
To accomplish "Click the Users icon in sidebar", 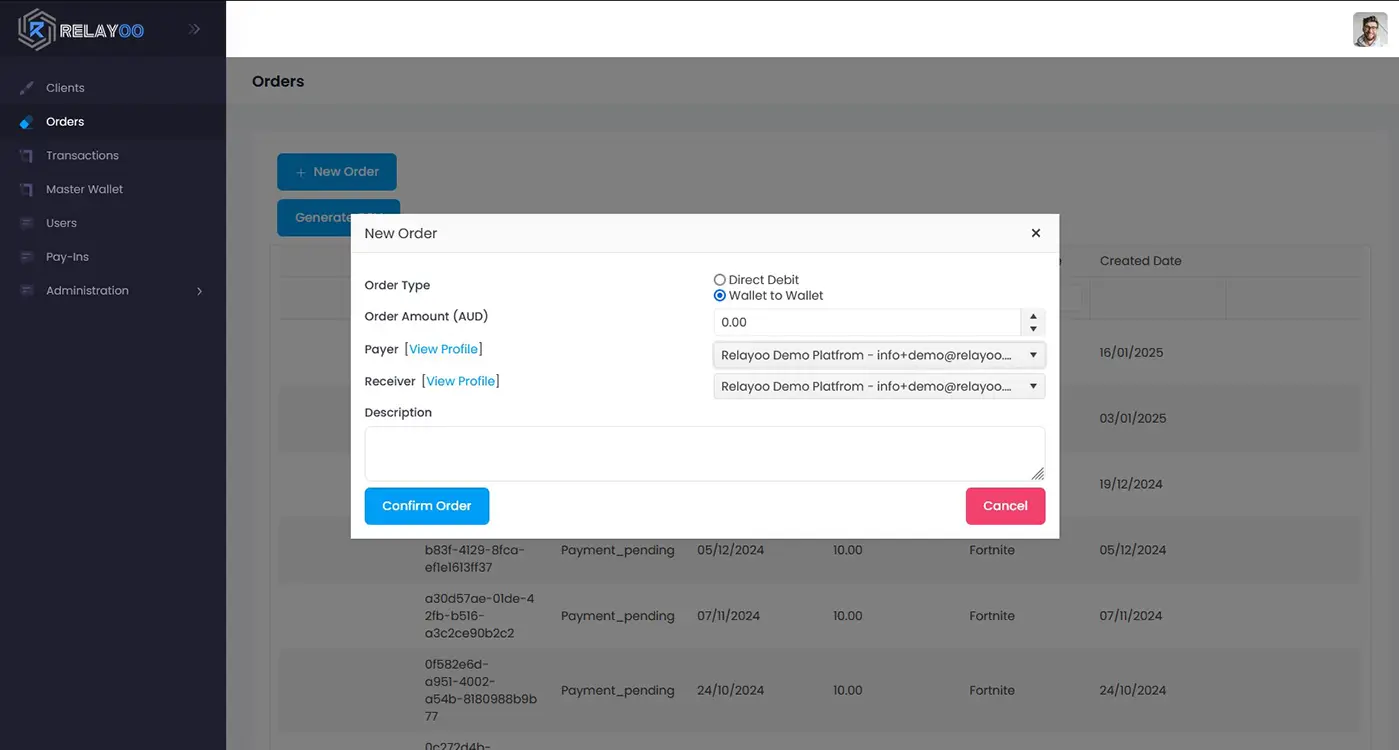I will (27, 223).
